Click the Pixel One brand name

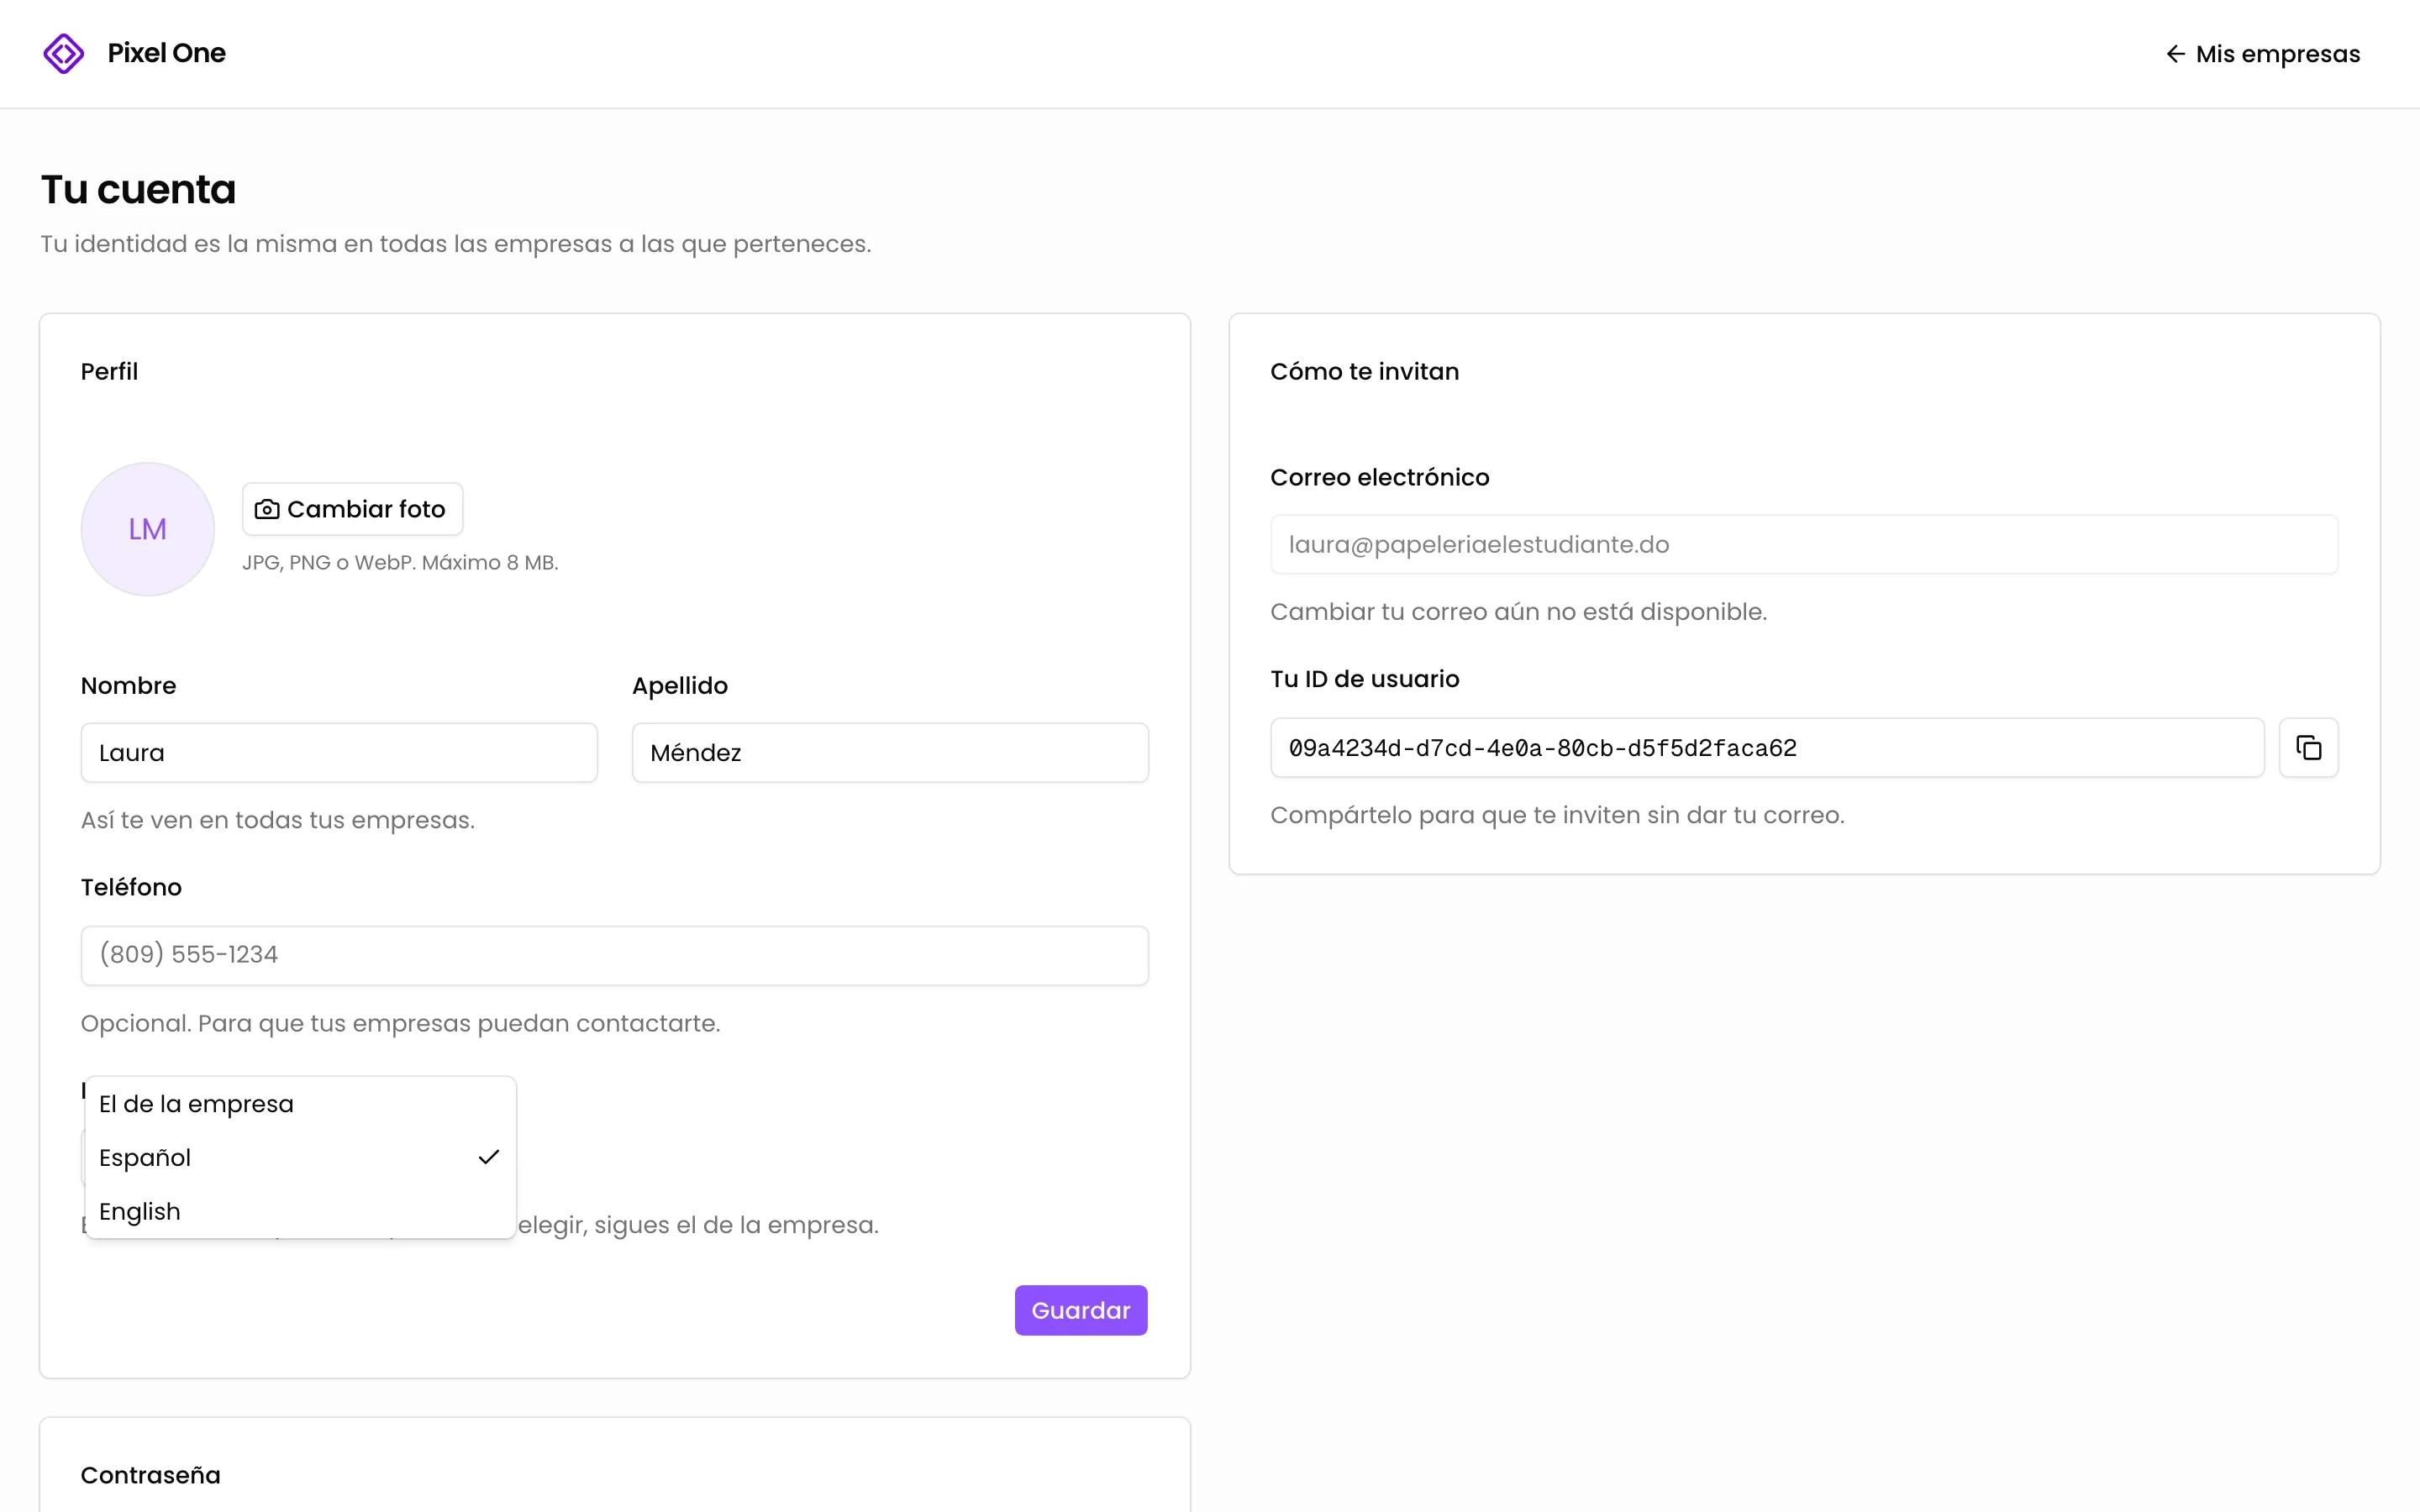tap(166, 53)
